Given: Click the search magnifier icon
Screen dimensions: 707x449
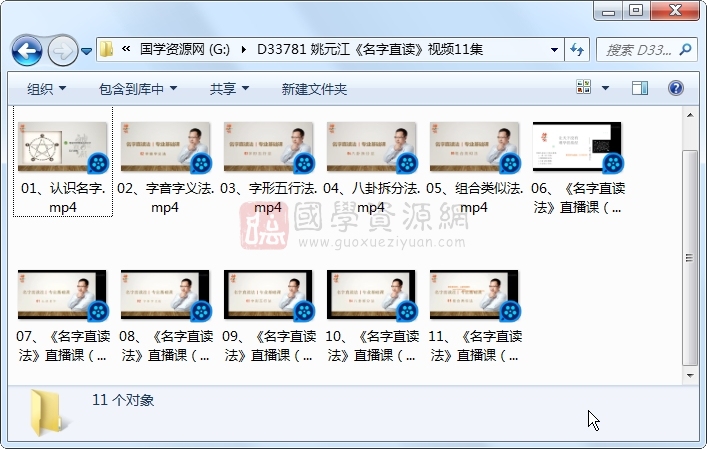Looking at the screenshot, I should pos(685,49).
